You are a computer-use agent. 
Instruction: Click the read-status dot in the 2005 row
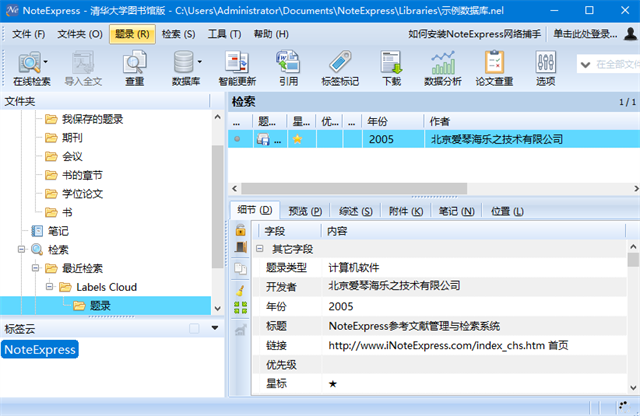coord(237,139)
